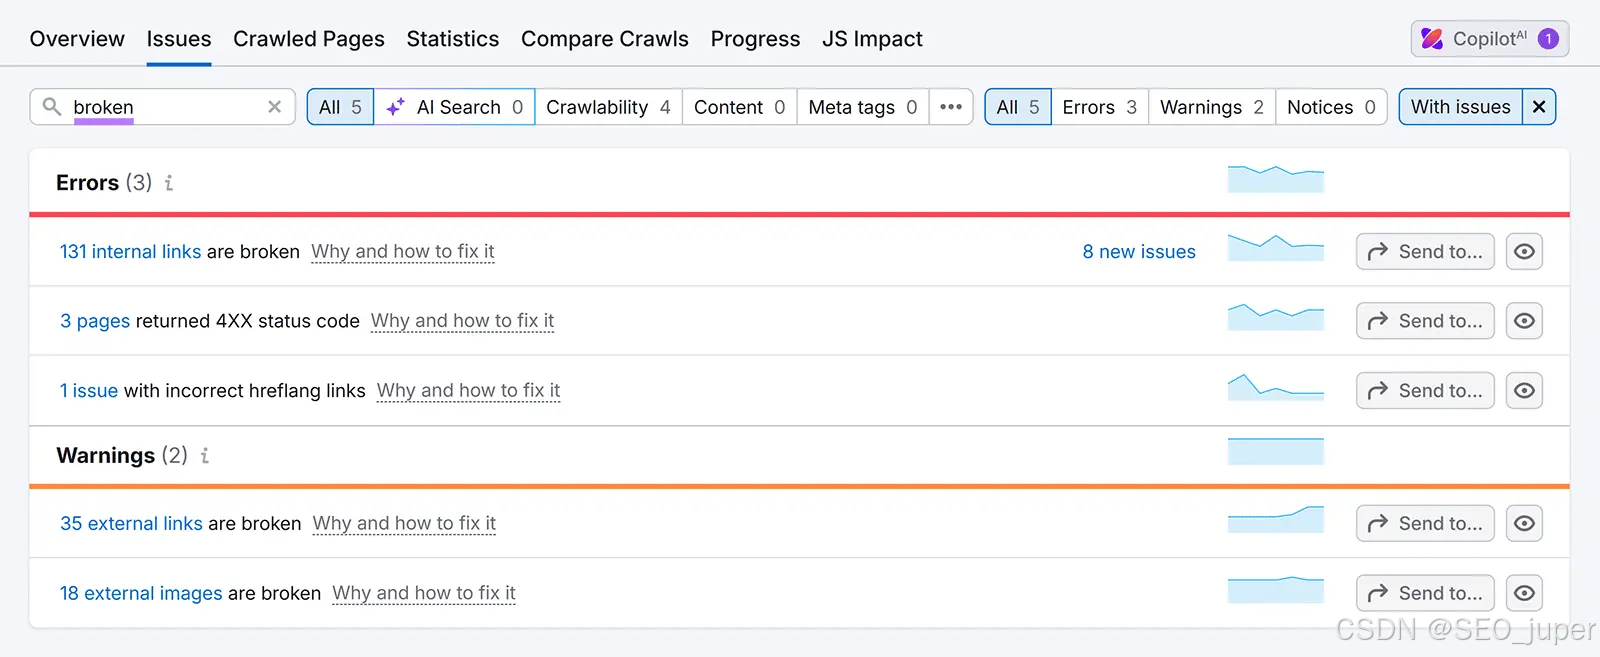Hide the 4XX status code issue
1600x657 pixels.
(1524, 321)
